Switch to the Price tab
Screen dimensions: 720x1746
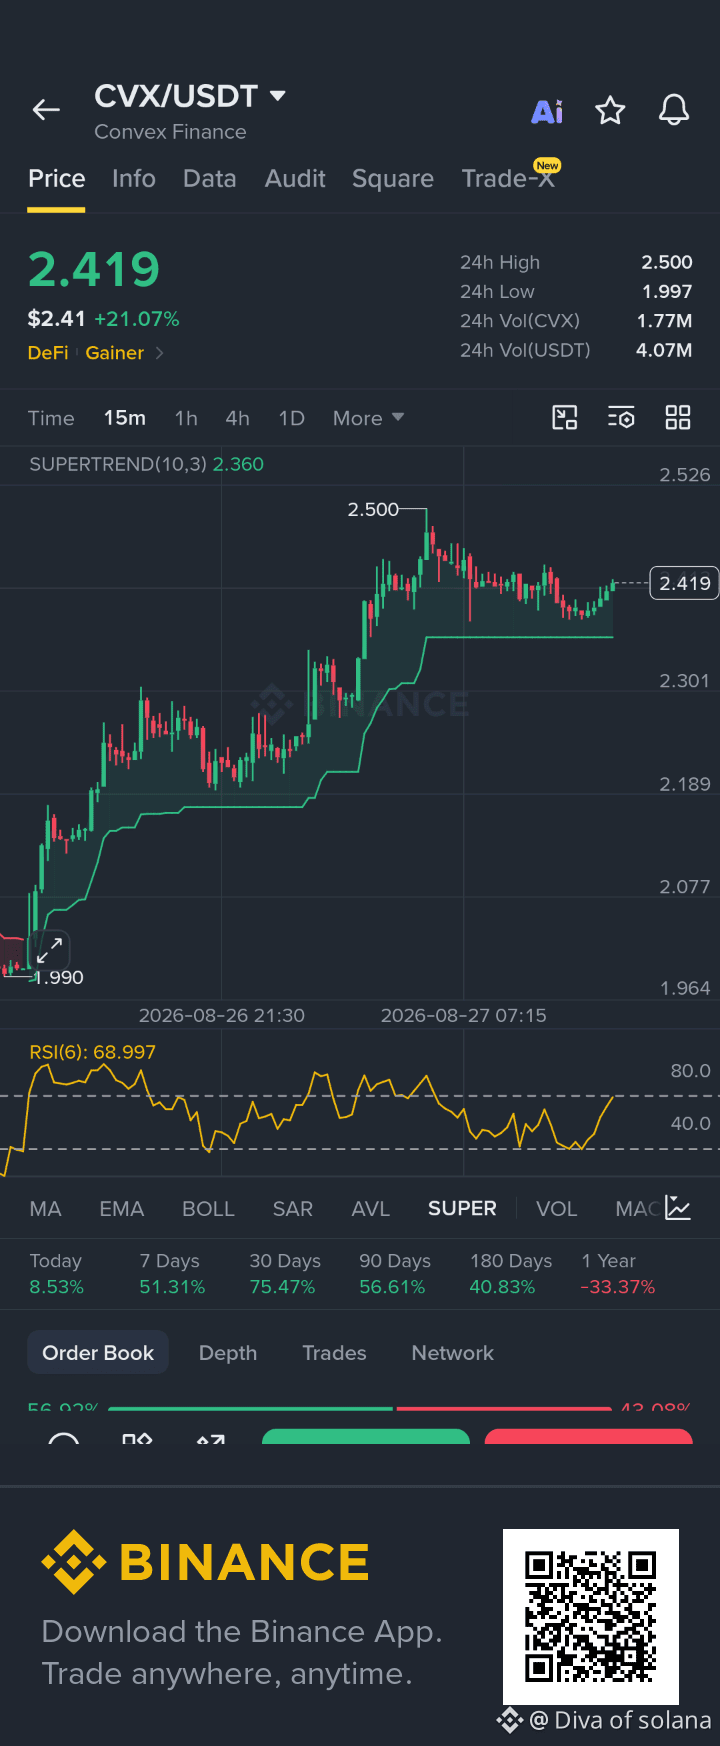tap(56, 179)
